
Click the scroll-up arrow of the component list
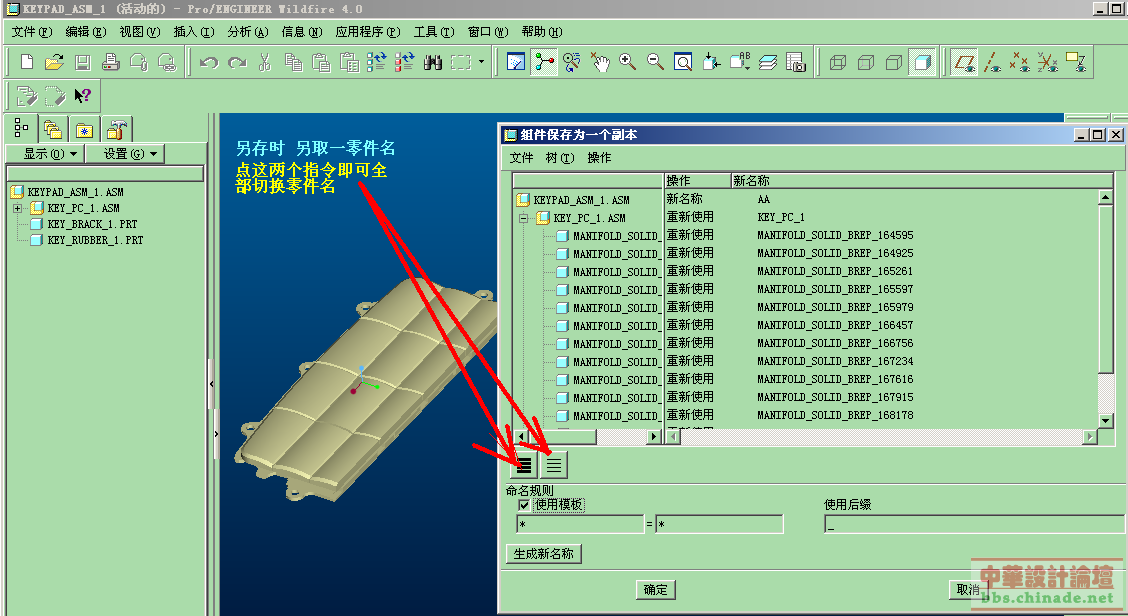point(1106,197)
